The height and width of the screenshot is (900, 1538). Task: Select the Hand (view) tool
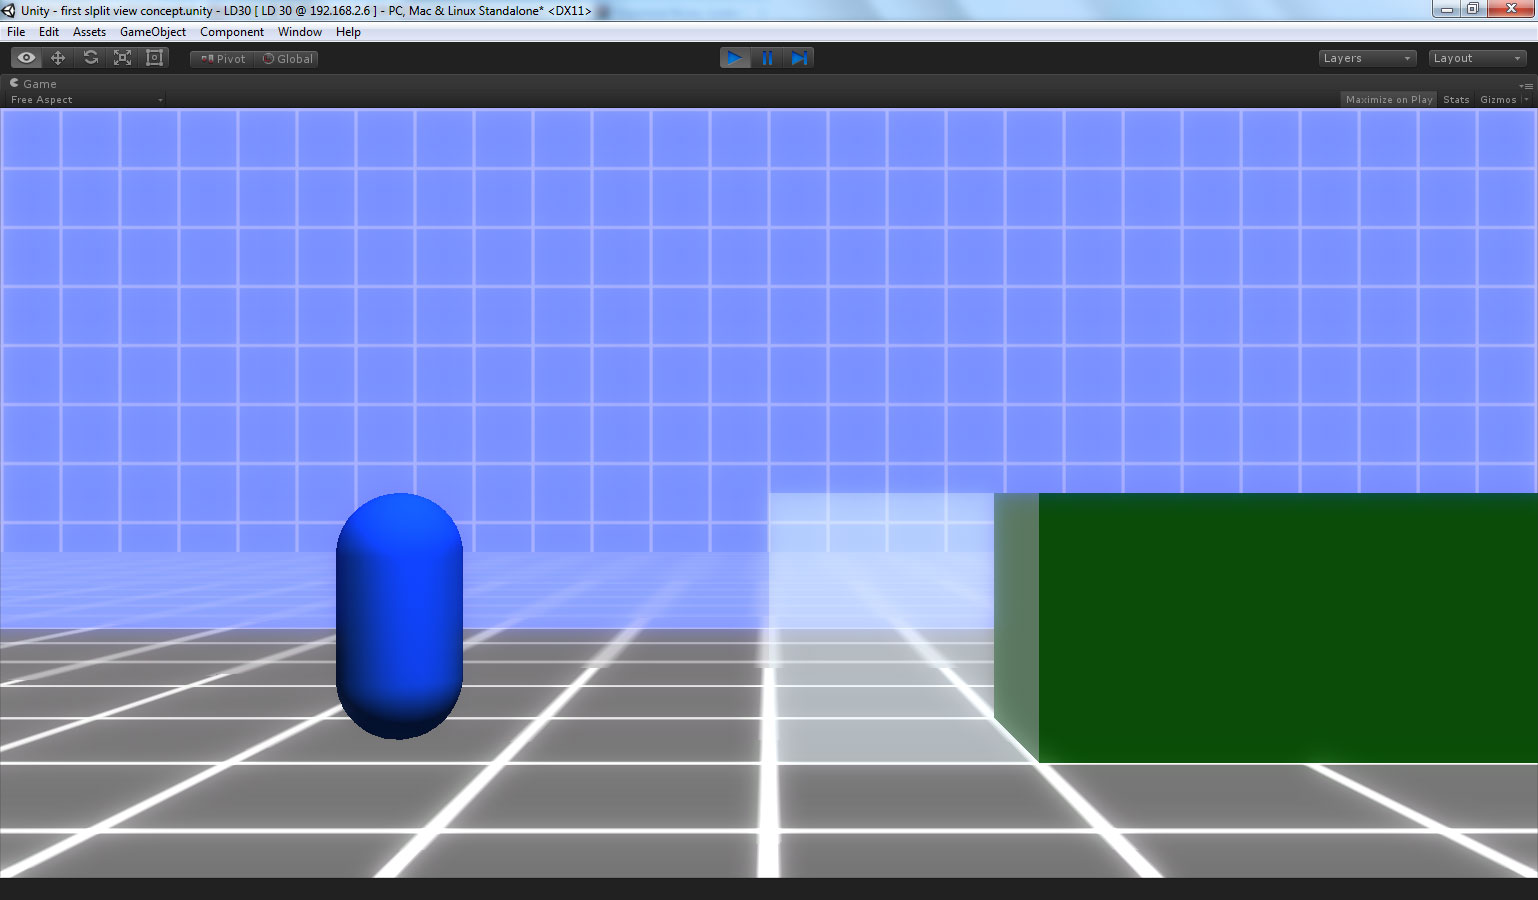click(x=27, y=58)
